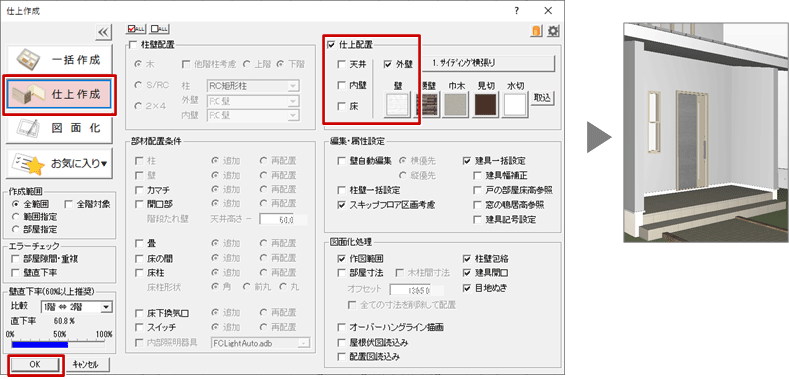789x379 pixels.
Task: Pick the striped 腰壁 material swatch
Action: [428, 104]
